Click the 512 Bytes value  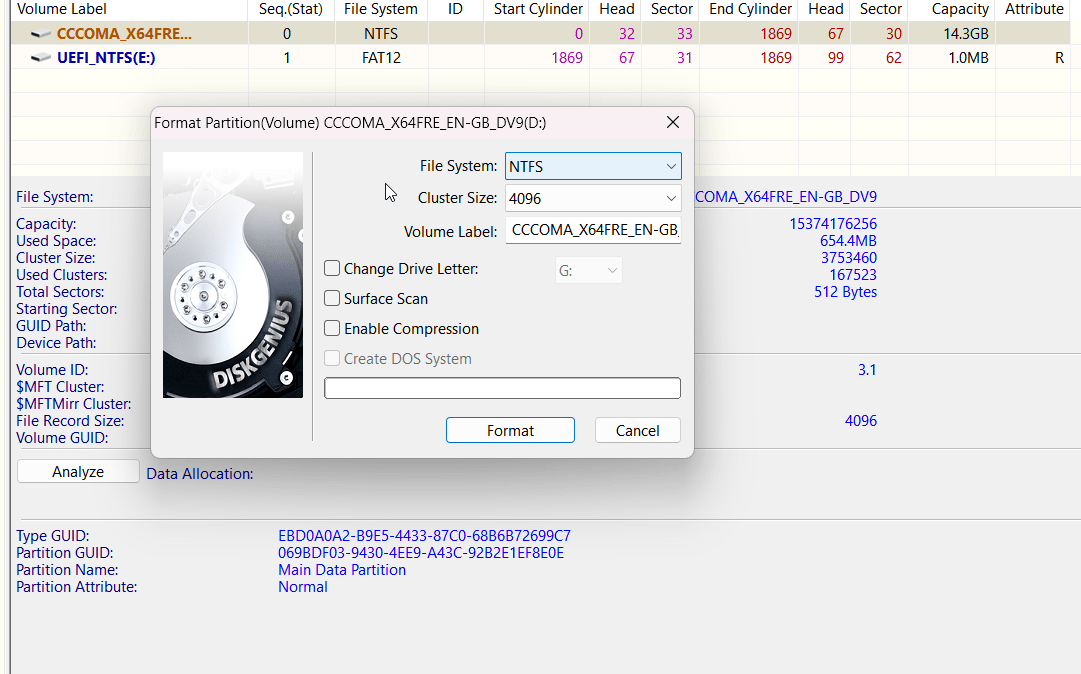tap(845, 292)
